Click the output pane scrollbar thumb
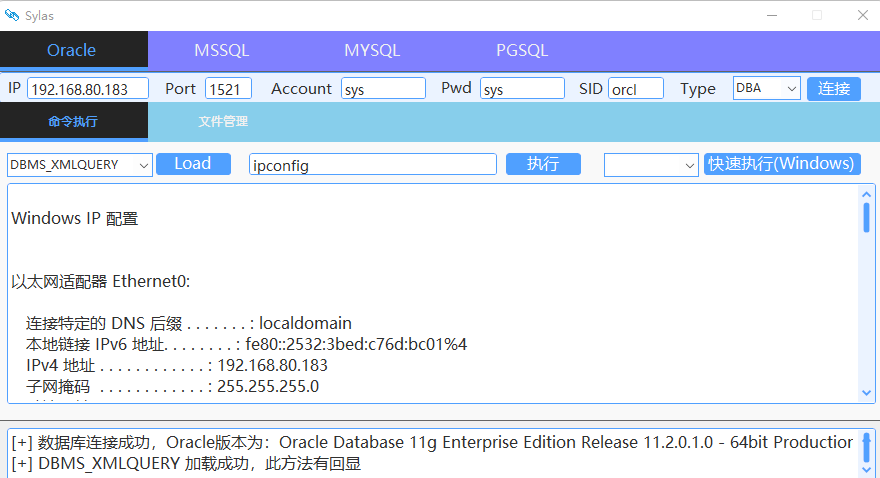880x478 pixels. pos(867,218)
